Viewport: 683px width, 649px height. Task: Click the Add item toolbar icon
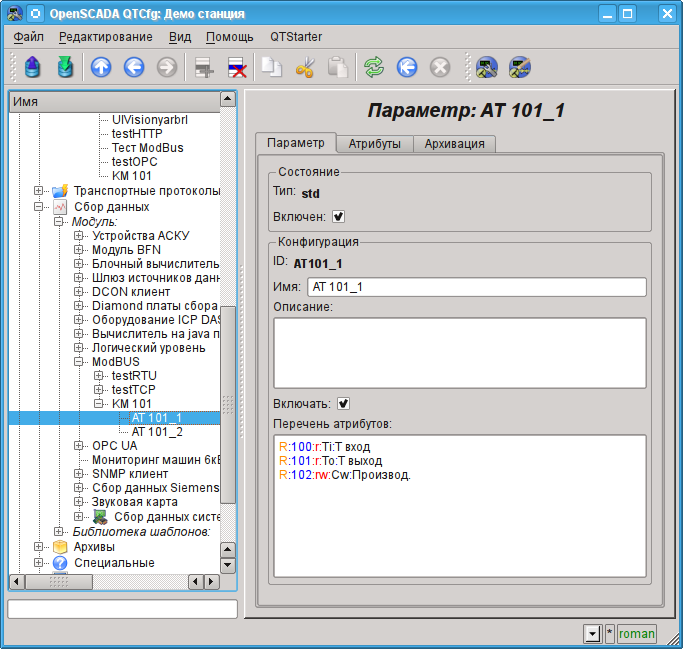click(x=205, y=67)
